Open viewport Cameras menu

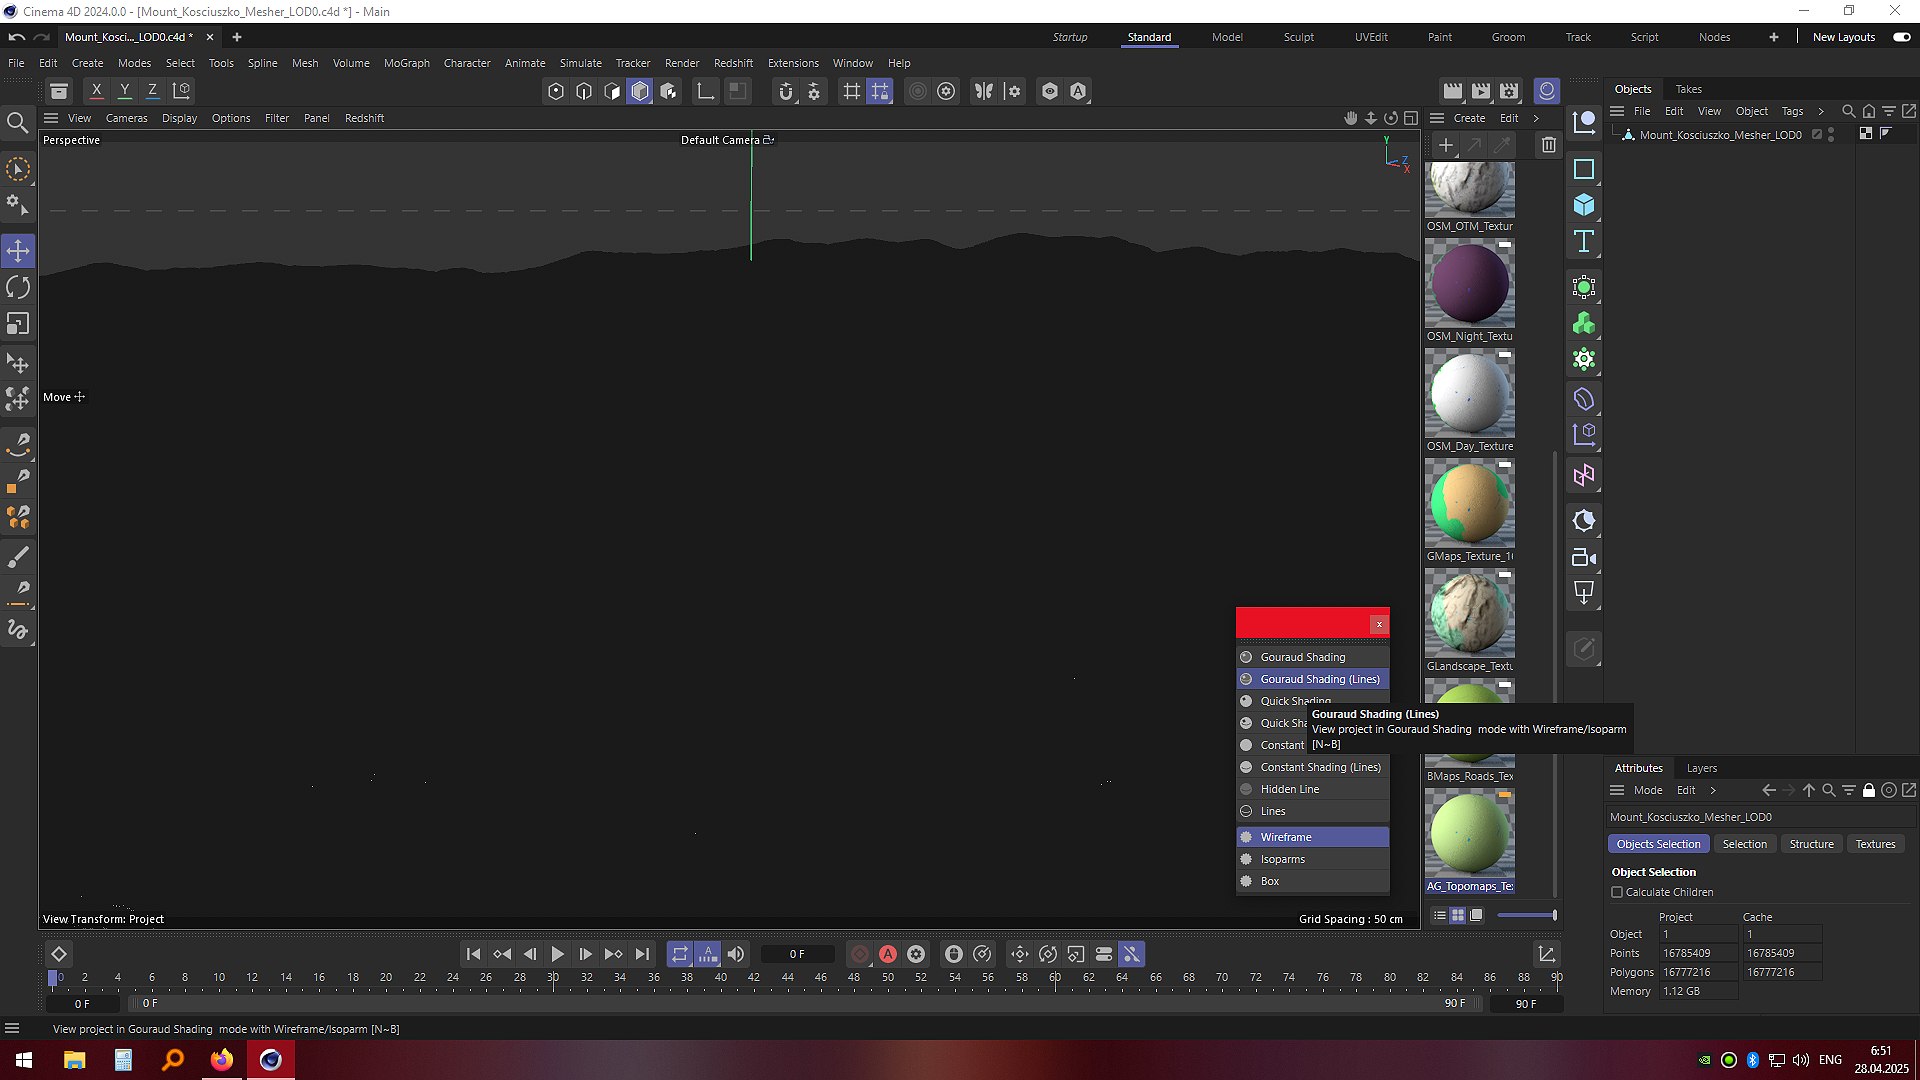pos(126,118)
